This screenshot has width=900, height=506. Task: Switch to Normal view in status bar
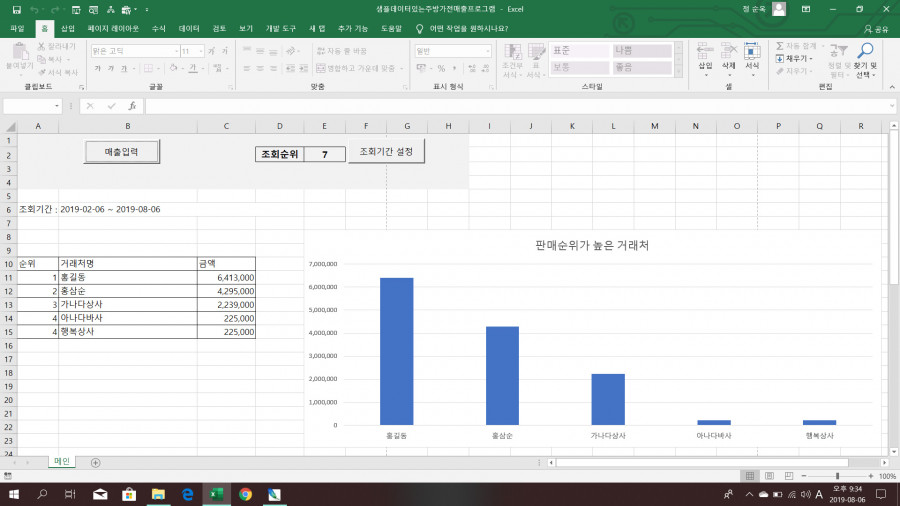click(x=750, y=476)
